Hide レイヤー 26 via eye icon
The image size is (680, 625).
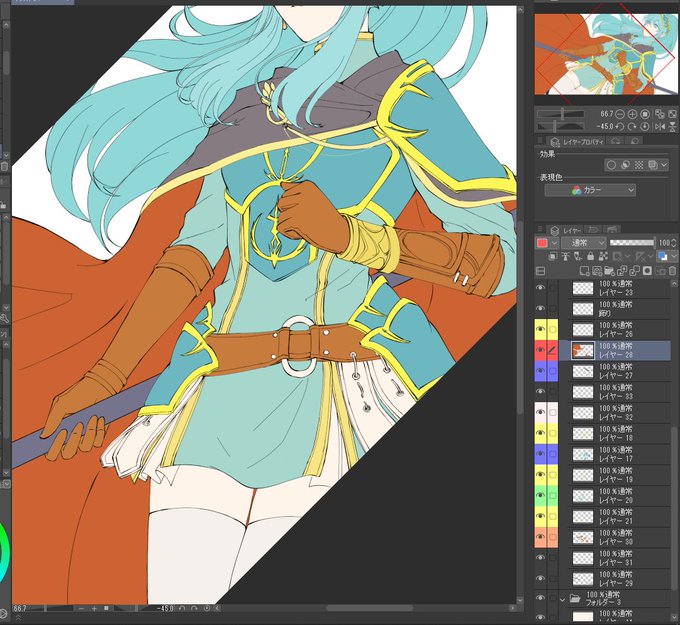(x=540, y=330)
